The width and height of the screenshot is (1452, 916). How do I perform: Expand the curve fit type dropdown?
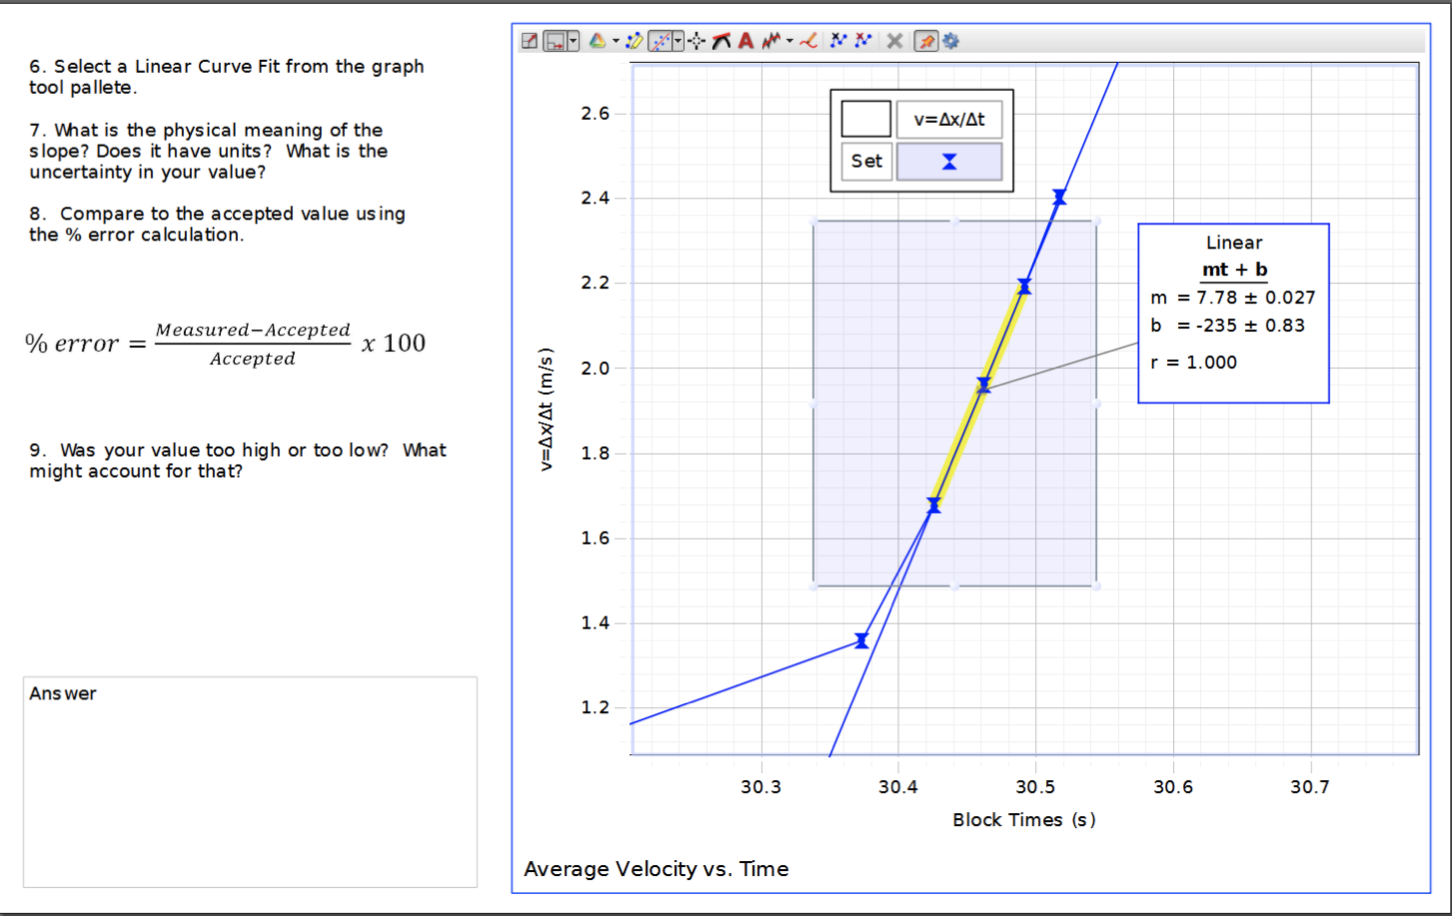[x=676, y=41]
